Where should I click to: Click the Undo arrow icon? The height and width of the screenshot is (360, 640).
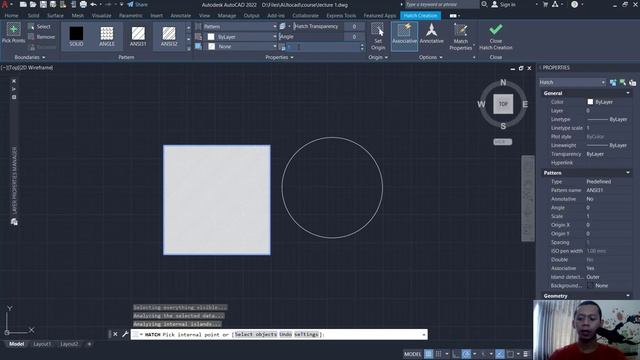coord(93,4)
